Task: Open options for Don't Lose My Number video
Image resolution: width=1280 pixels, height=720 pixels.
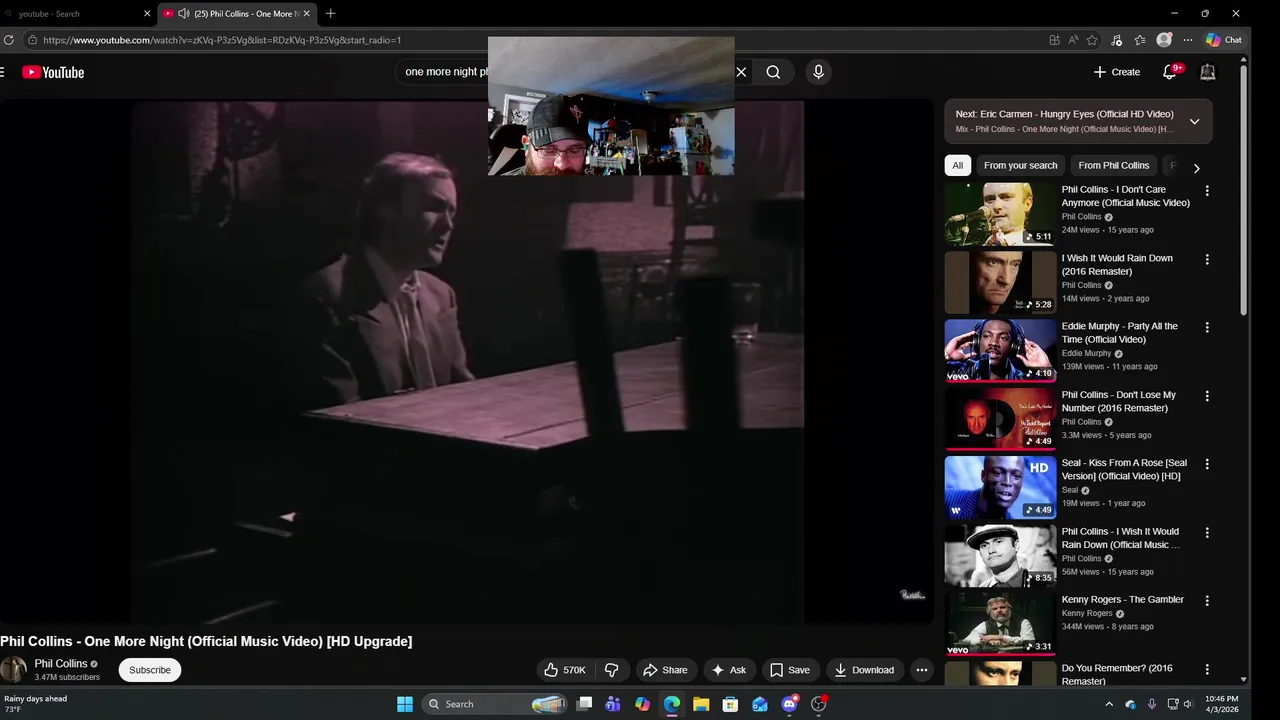Action: click(x=1207, y=396)
